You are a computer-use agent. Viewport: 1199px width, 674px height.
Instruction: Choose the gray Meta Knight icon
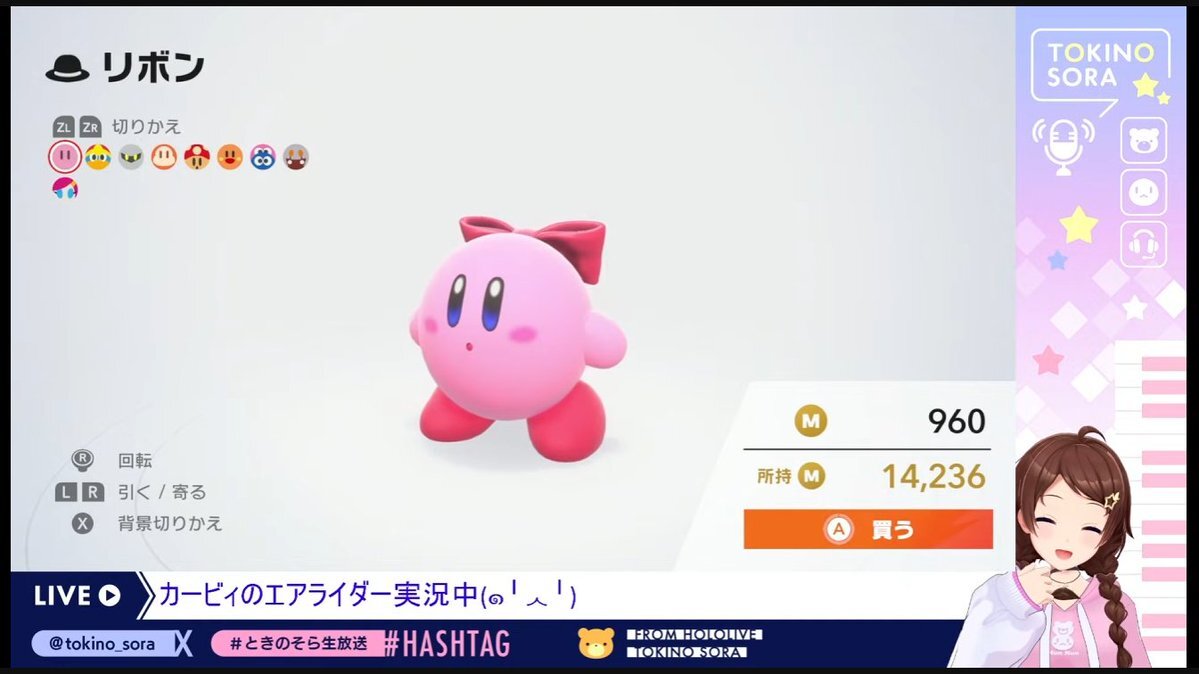pyautogui.click(x=131, y=157)
